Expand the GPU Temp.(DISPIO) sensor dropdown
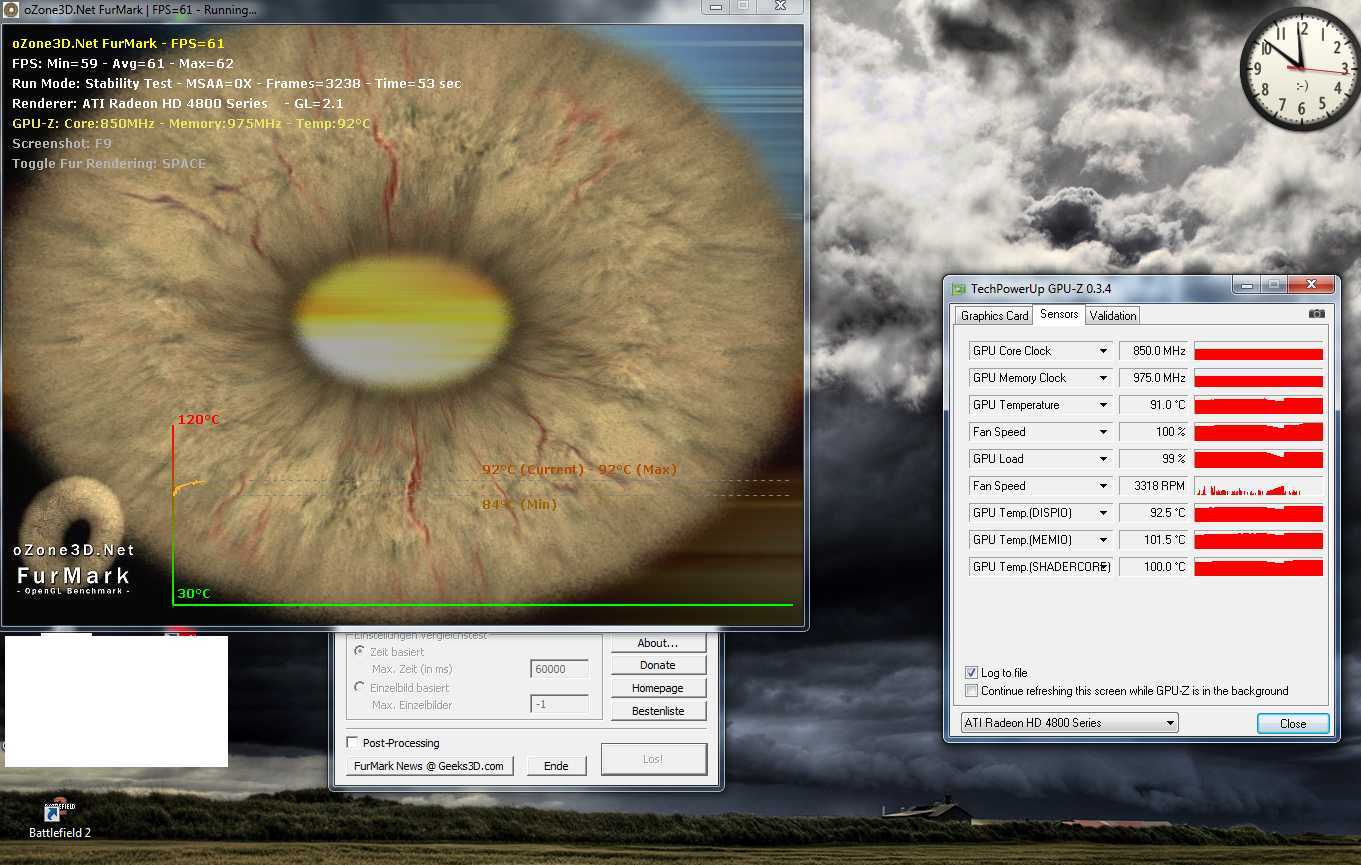 click(1104, 513)
